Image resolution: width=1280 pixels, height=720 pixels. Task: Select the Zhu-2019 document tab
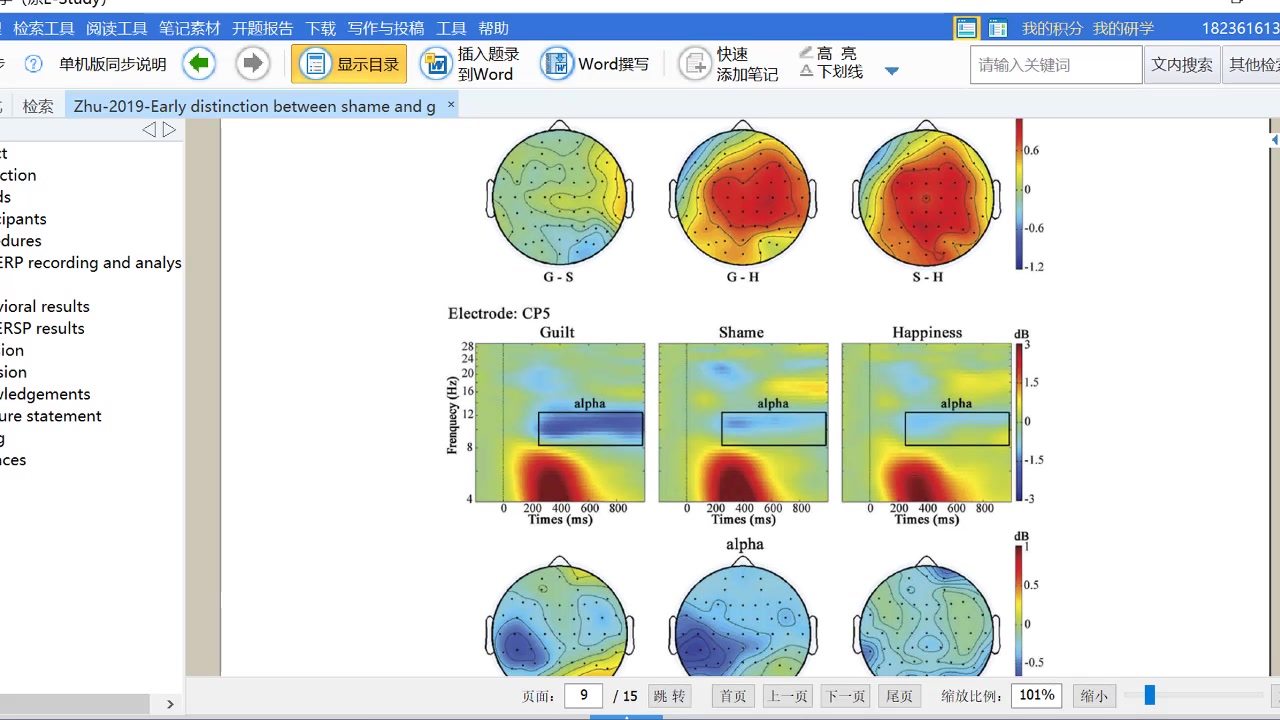255,106
